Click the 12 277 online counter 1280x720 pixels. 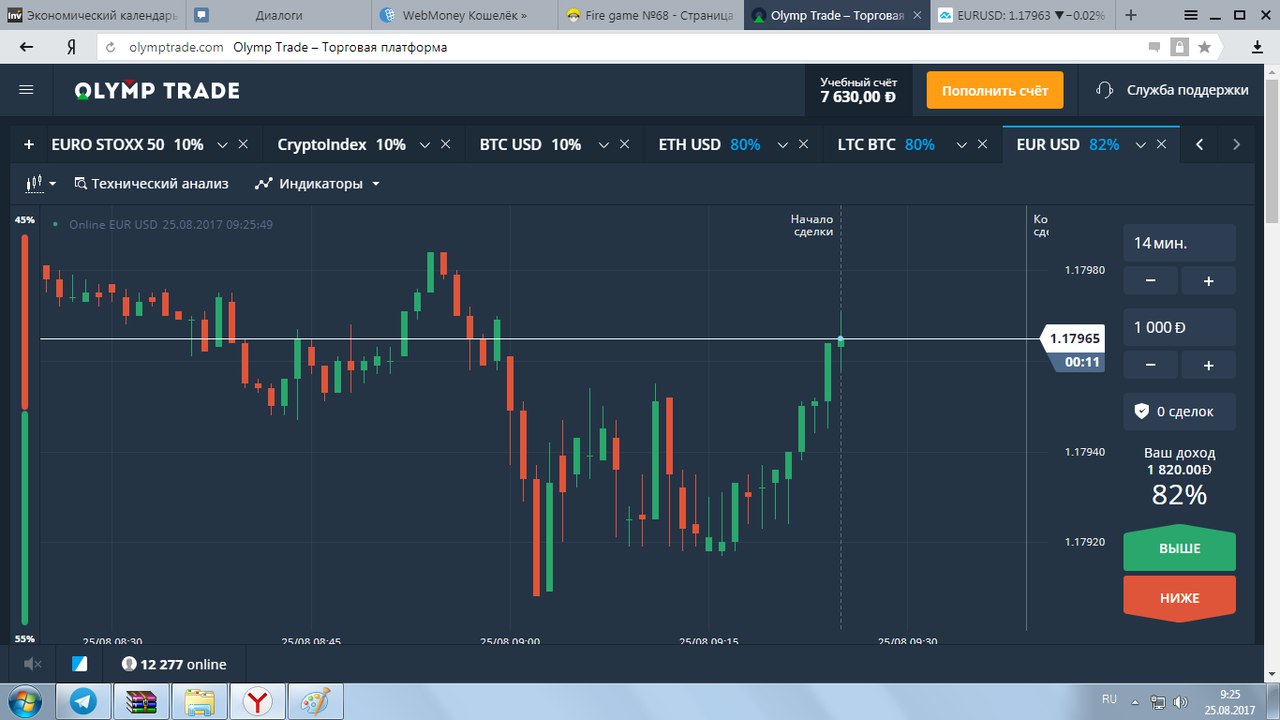[x=174, y=664]
